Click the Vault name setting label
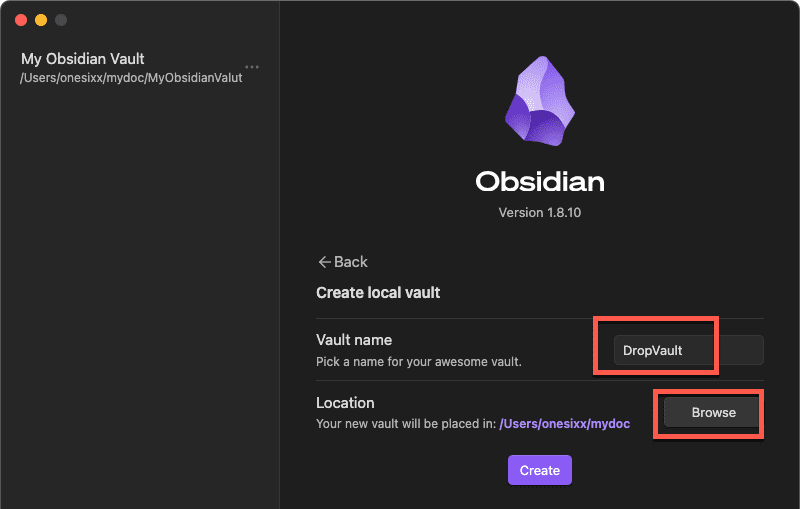The image size is (800, 509). click(x=354, y=340)
